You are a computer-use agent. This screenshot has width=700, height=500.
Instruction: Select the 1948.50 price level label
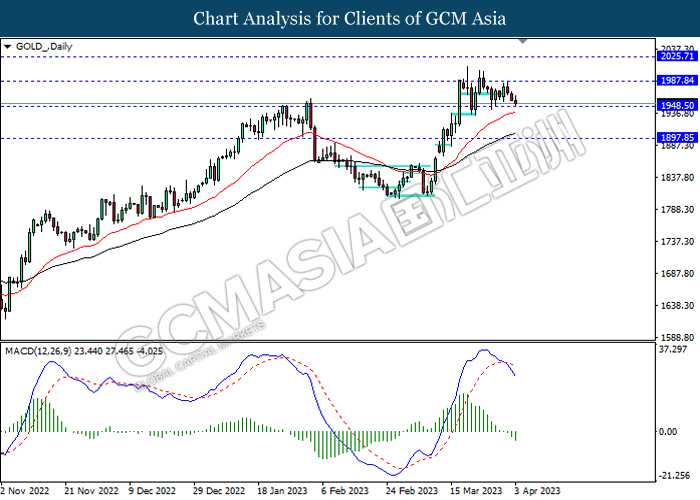point(677,105)
